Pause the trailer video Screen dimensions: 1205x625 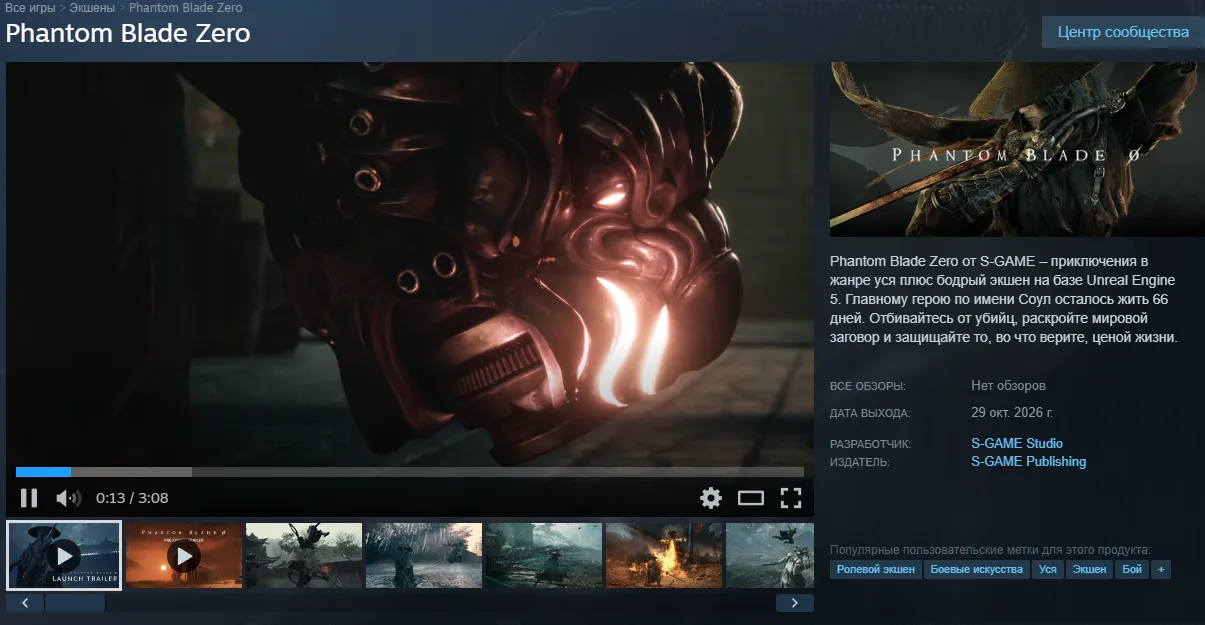(x=29, y=497)
